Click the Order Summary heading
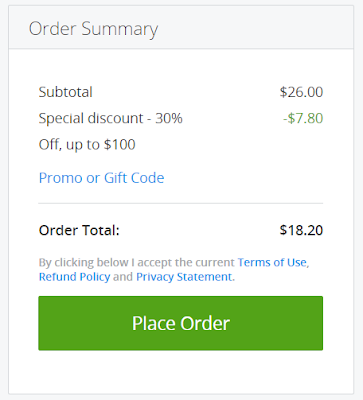This screenshot has width=363, height=400. 93,29
